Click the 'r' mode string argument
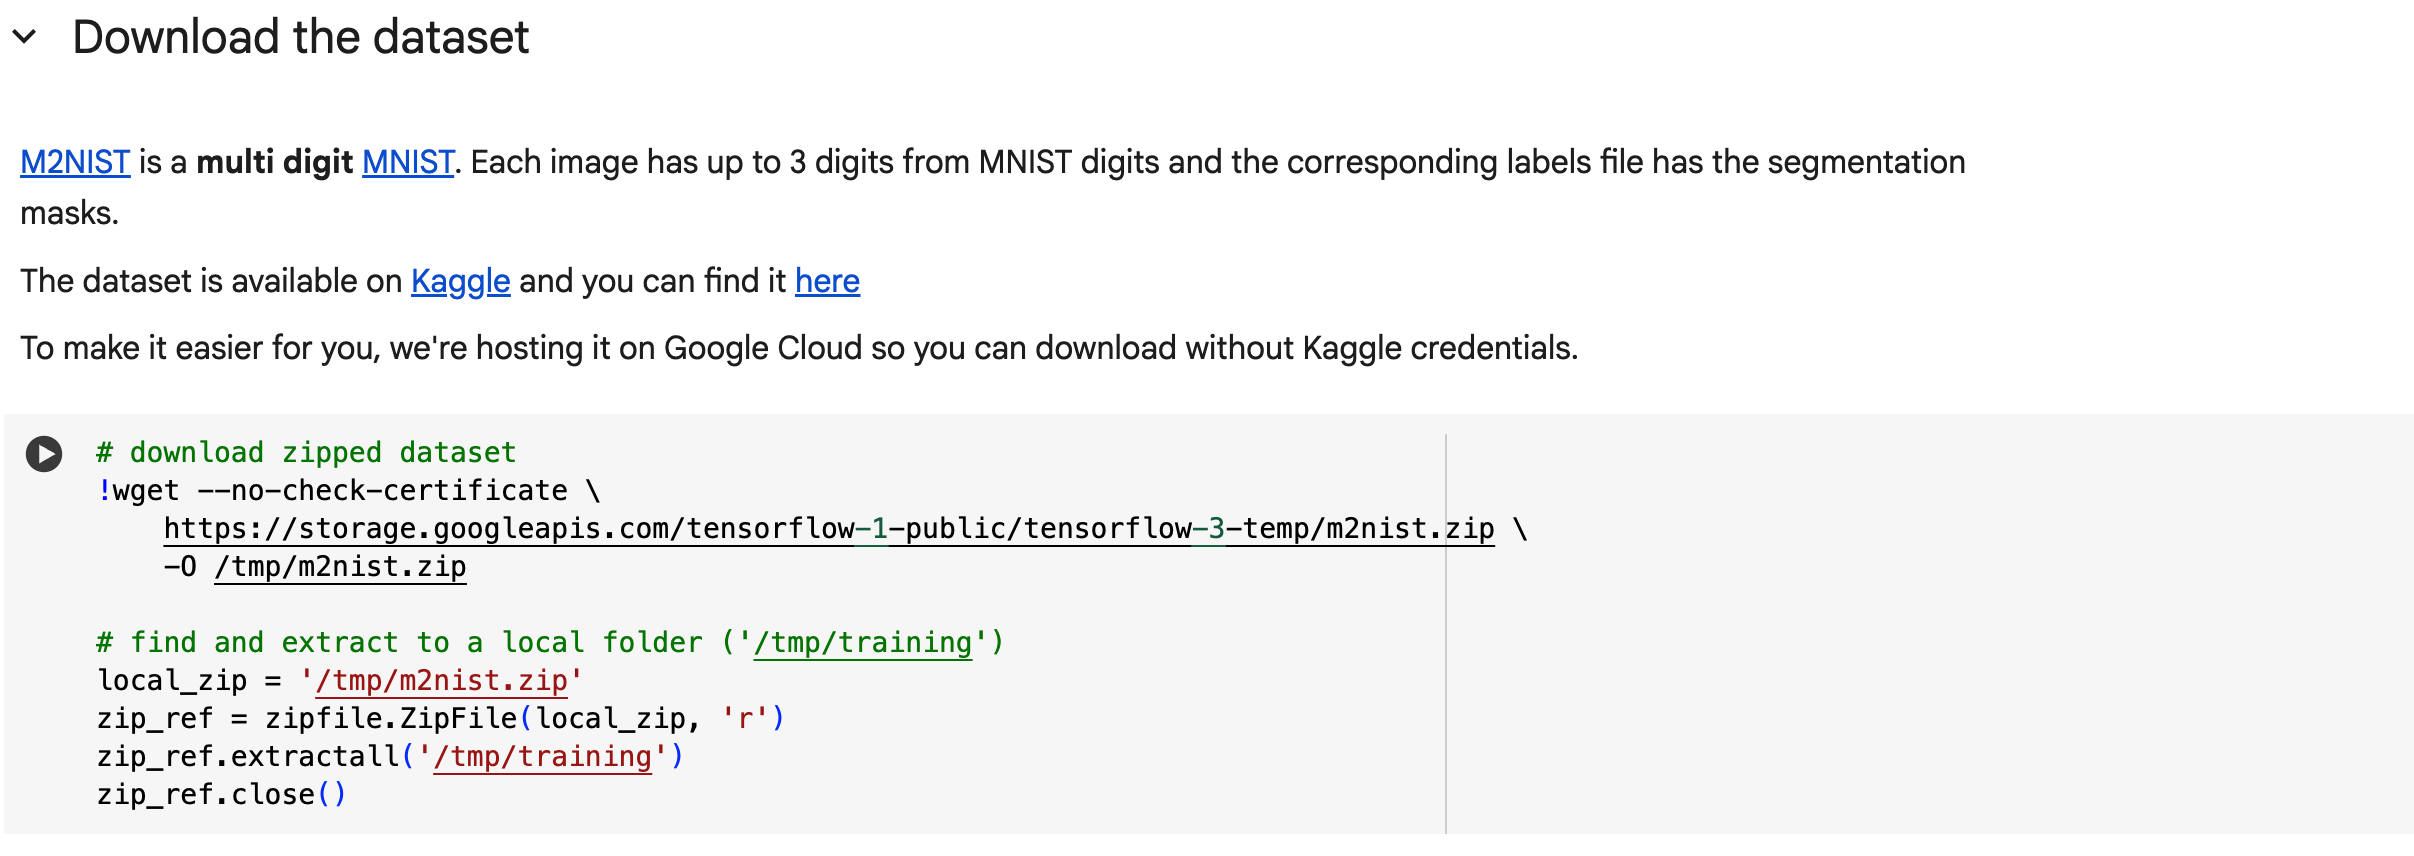Image resolution: width=2414 pixels, height=856 pixels. coord(744,718)
